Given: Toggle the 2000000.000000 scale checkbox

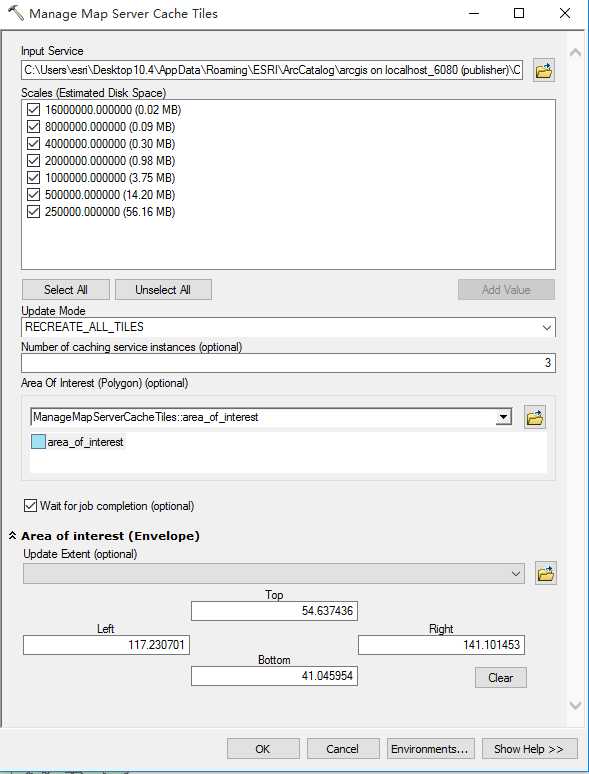Looking at the screenshot, I should point(34,160).
